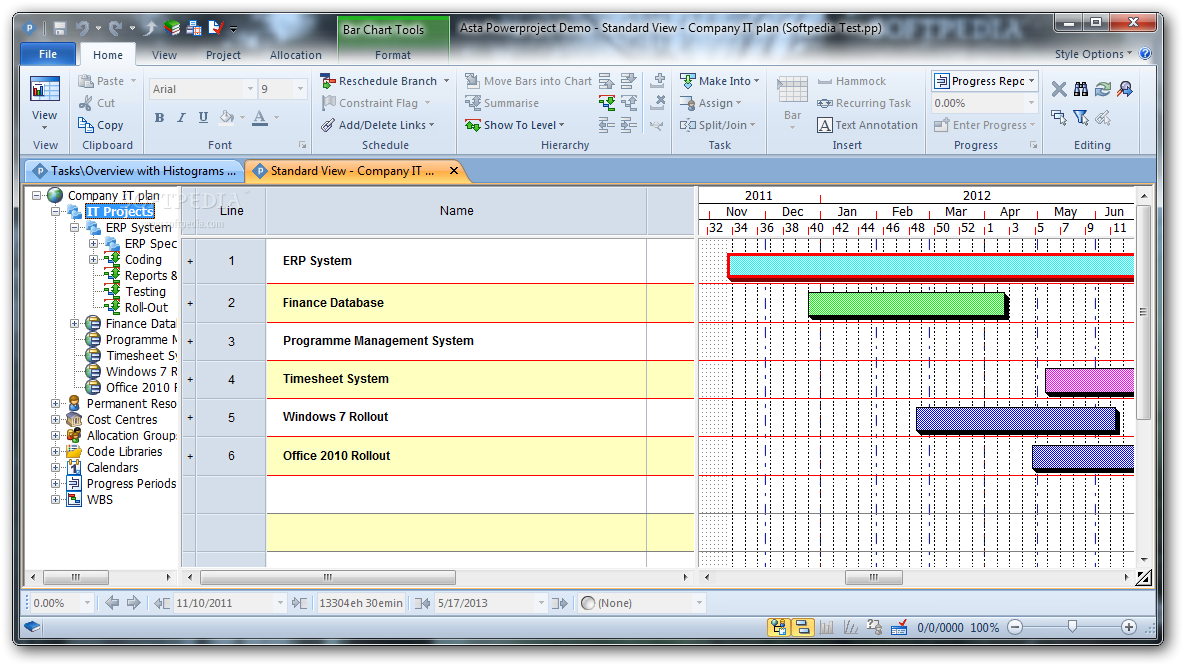This screenshot has height=666, width=1184.
Task: Expand the Permanent Resources tree node
Action: coord(55,403)
